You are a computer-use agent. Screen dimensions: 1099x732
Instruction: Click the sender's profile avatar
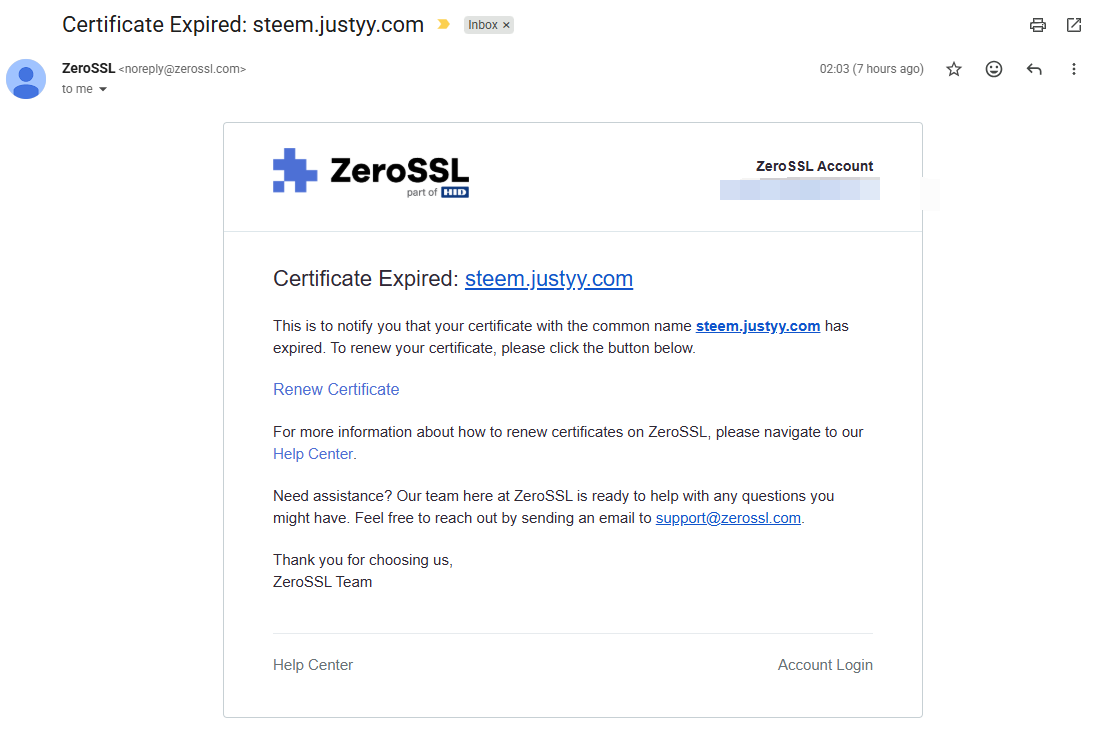click(26, 79)
